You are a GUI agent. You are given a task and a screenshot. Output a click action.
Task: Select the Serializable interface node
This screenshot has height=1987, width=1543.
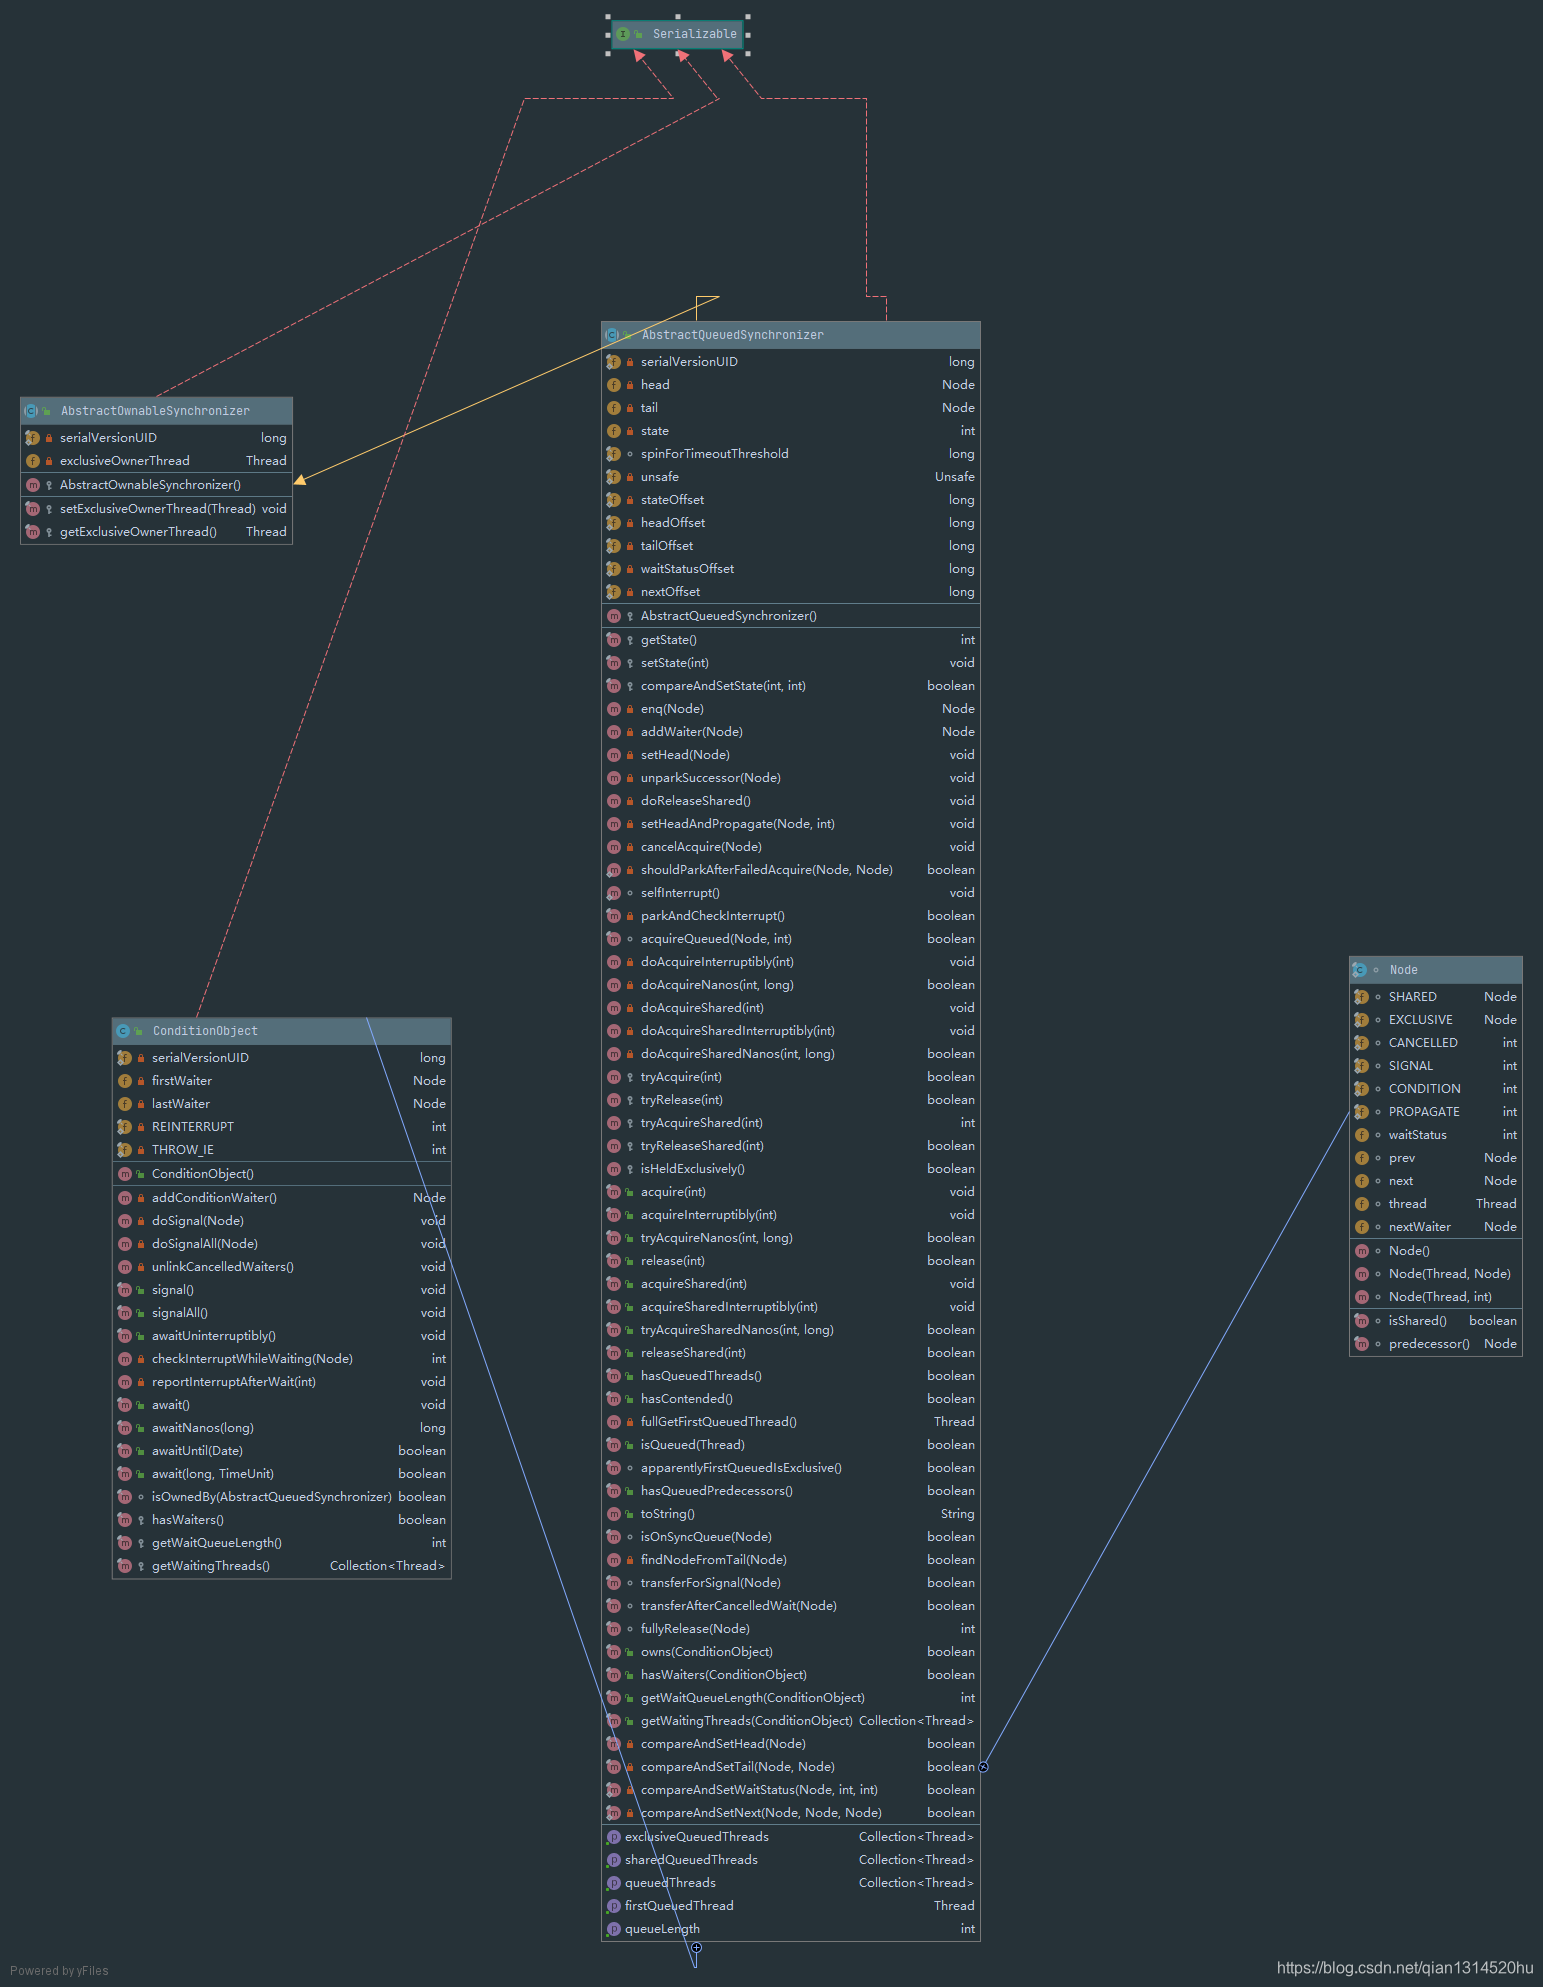click(677, 34)
